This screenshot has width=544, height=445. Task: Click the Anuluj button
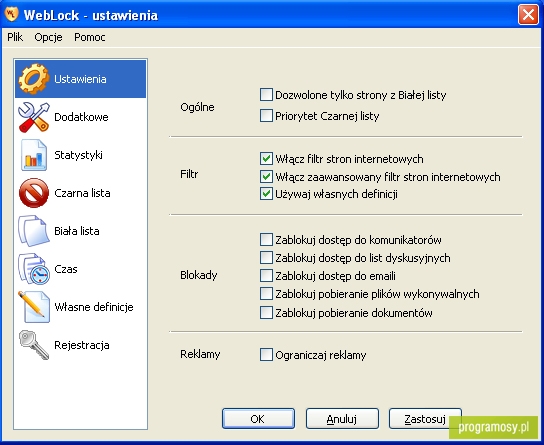click(342, 419)
